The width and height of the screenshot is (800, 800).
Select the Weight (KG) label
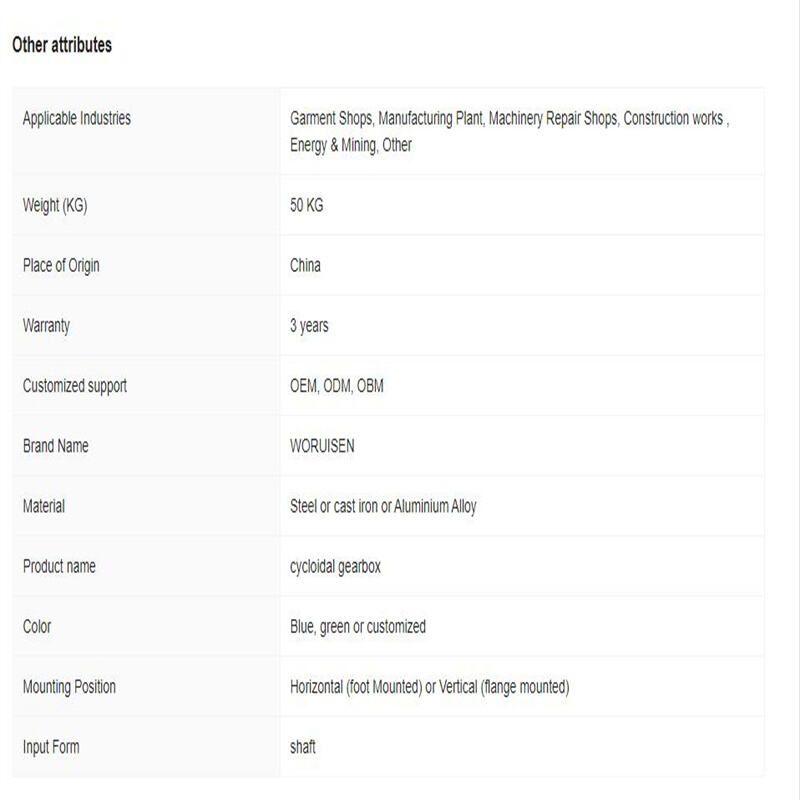55,205
